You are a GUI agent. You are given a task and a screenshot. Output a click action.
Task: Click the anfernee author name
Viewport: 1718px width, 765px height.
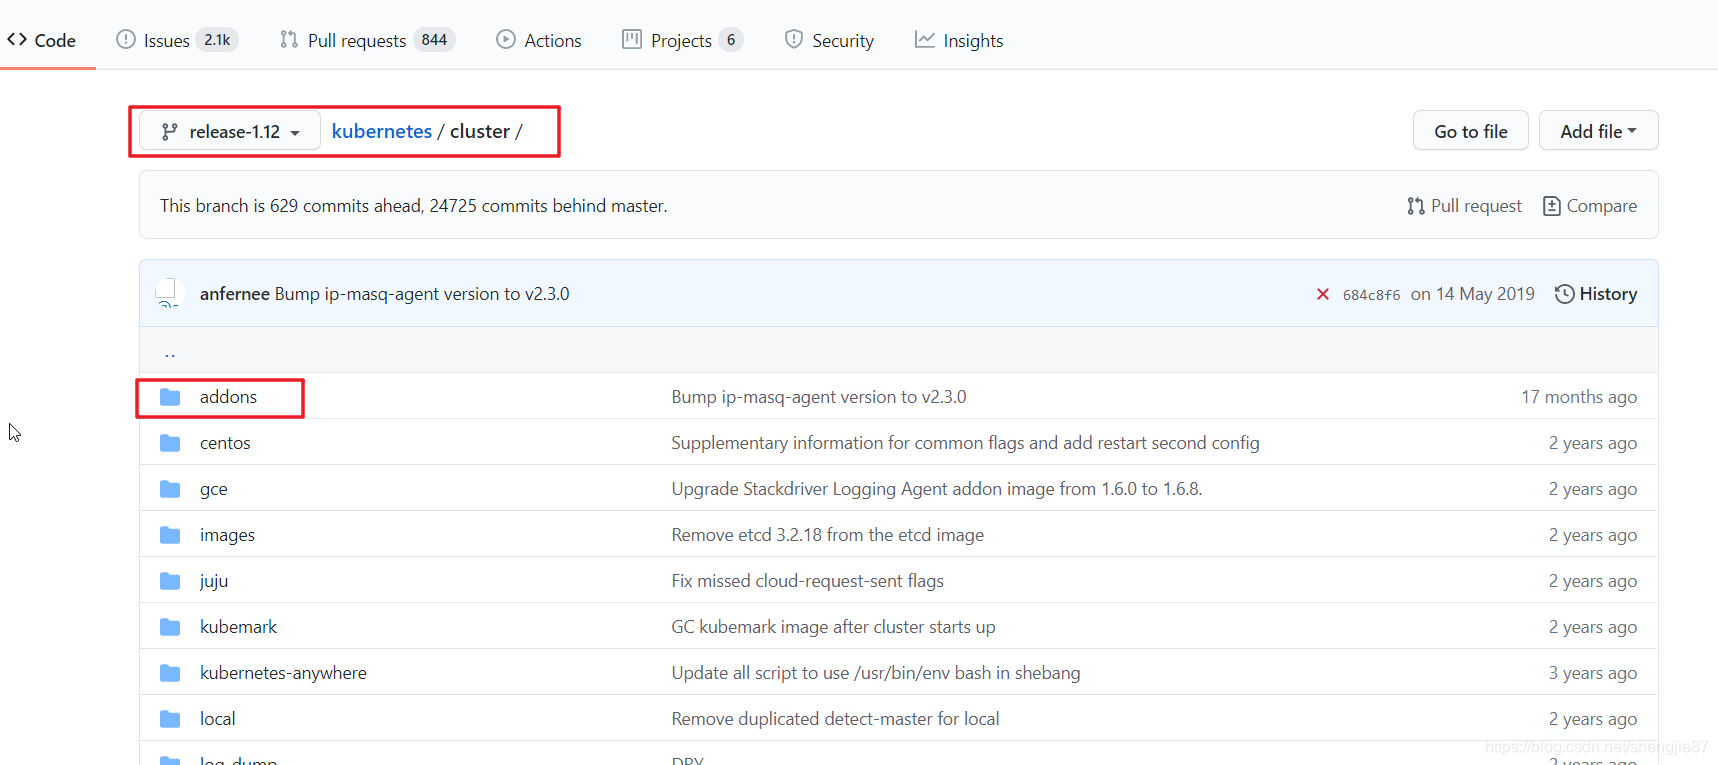(235, 293)
